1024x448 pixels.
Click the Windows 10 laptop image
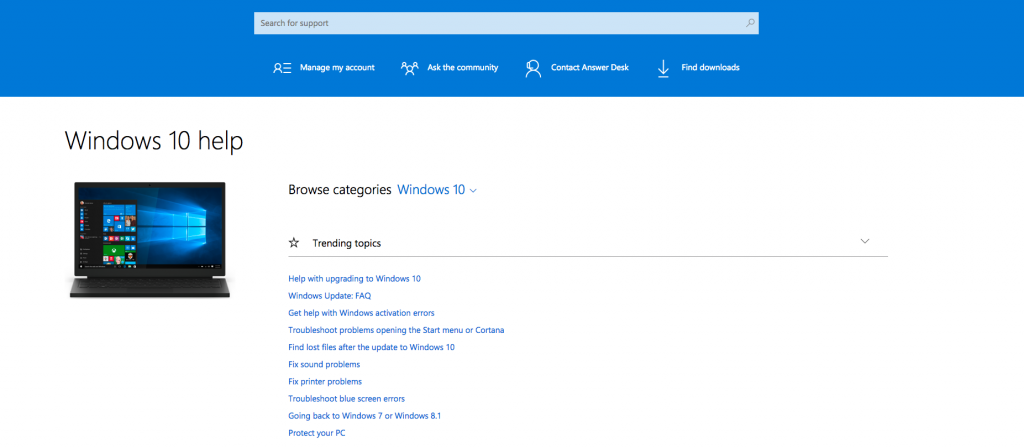(x=150, y=240)
